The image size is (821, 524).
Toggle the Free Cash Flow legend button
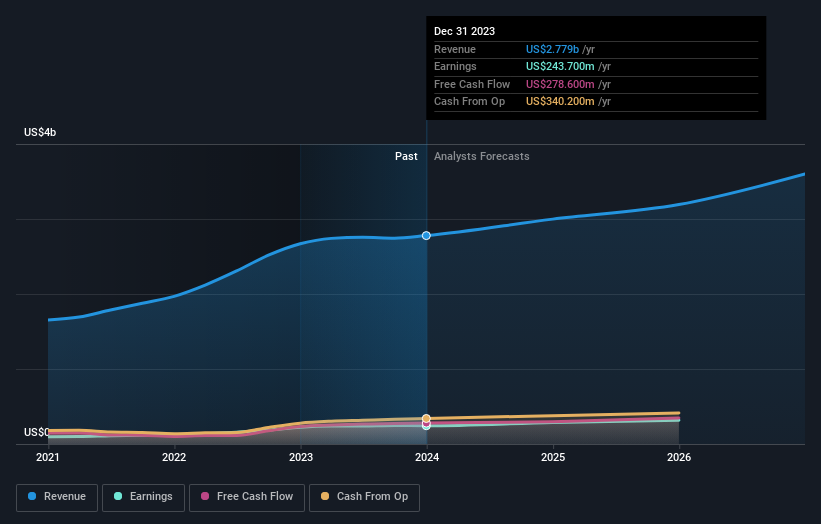[247, 497]
